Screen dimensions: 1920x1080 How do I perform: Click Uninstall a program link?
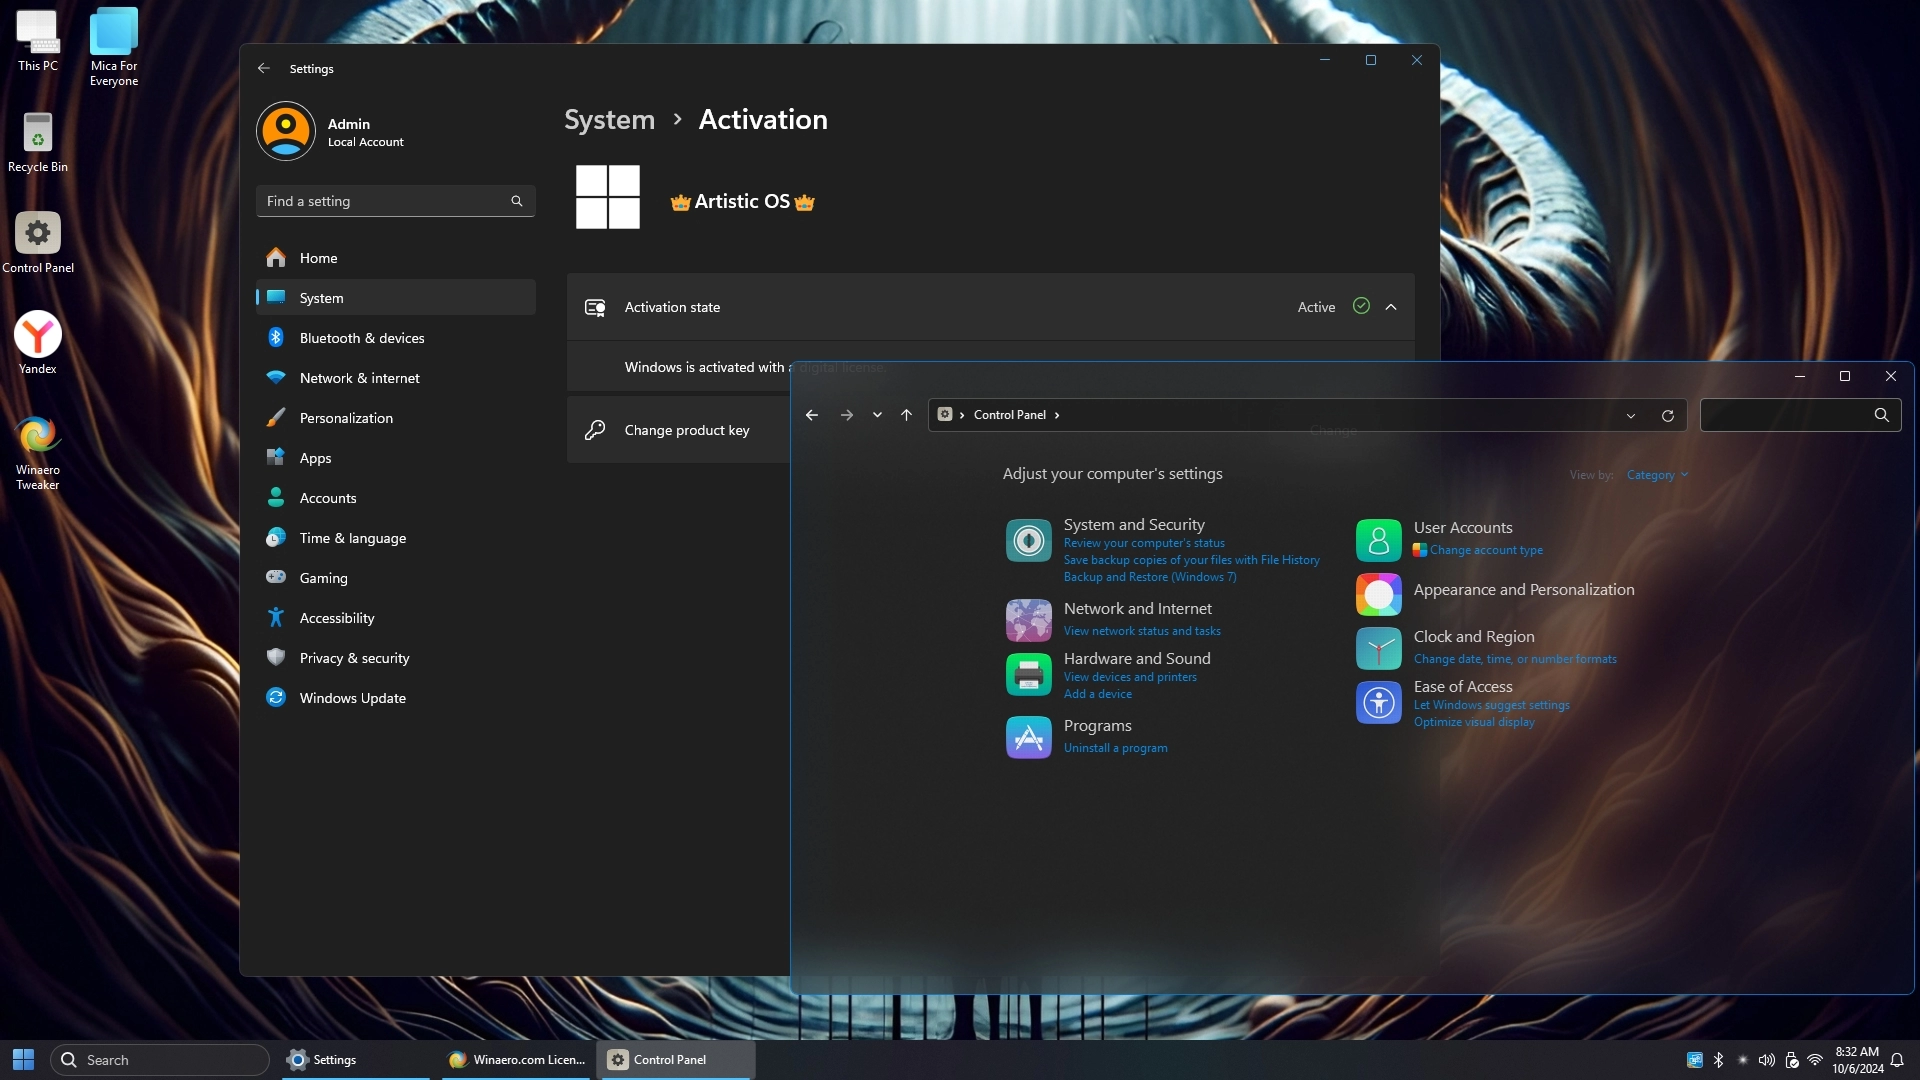pyautogui.click(x=1115, y=748)
